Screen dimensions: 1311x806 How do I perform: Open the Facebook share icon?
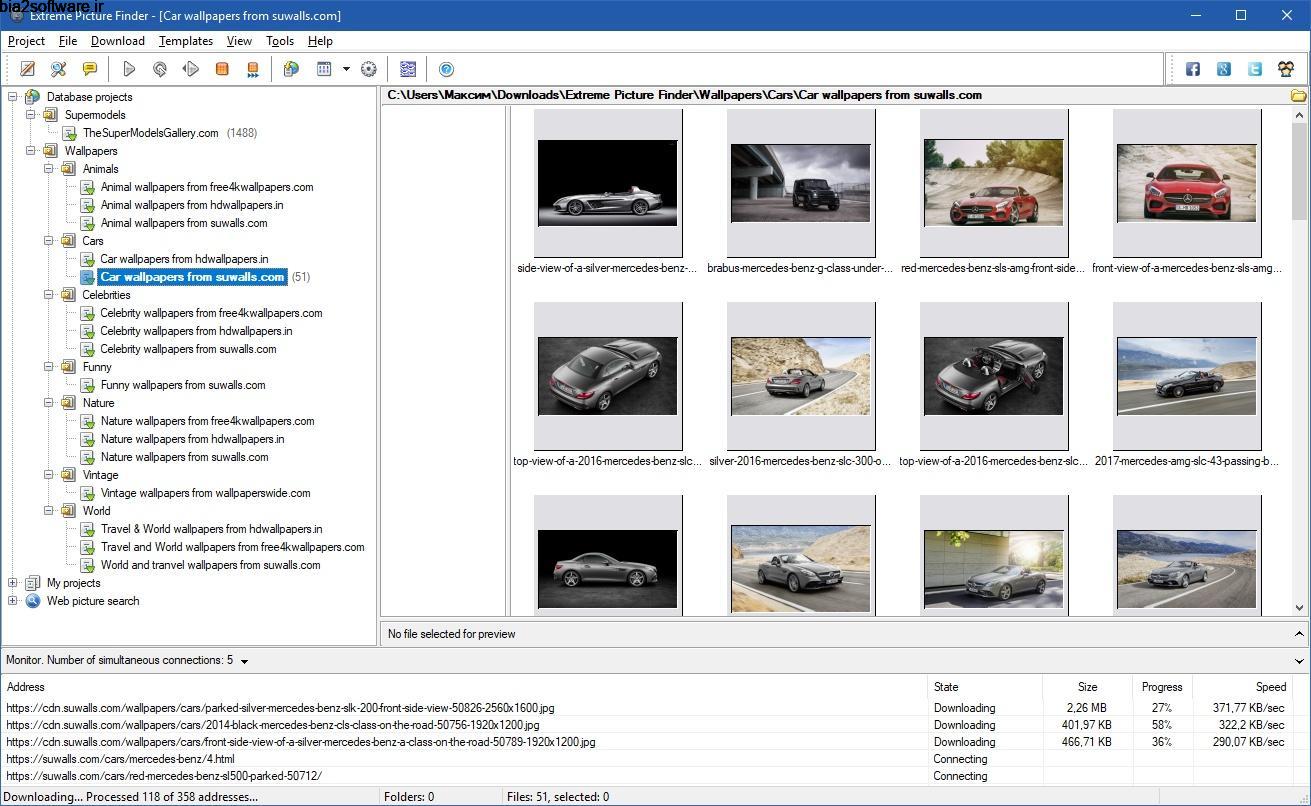(1192, 69)
